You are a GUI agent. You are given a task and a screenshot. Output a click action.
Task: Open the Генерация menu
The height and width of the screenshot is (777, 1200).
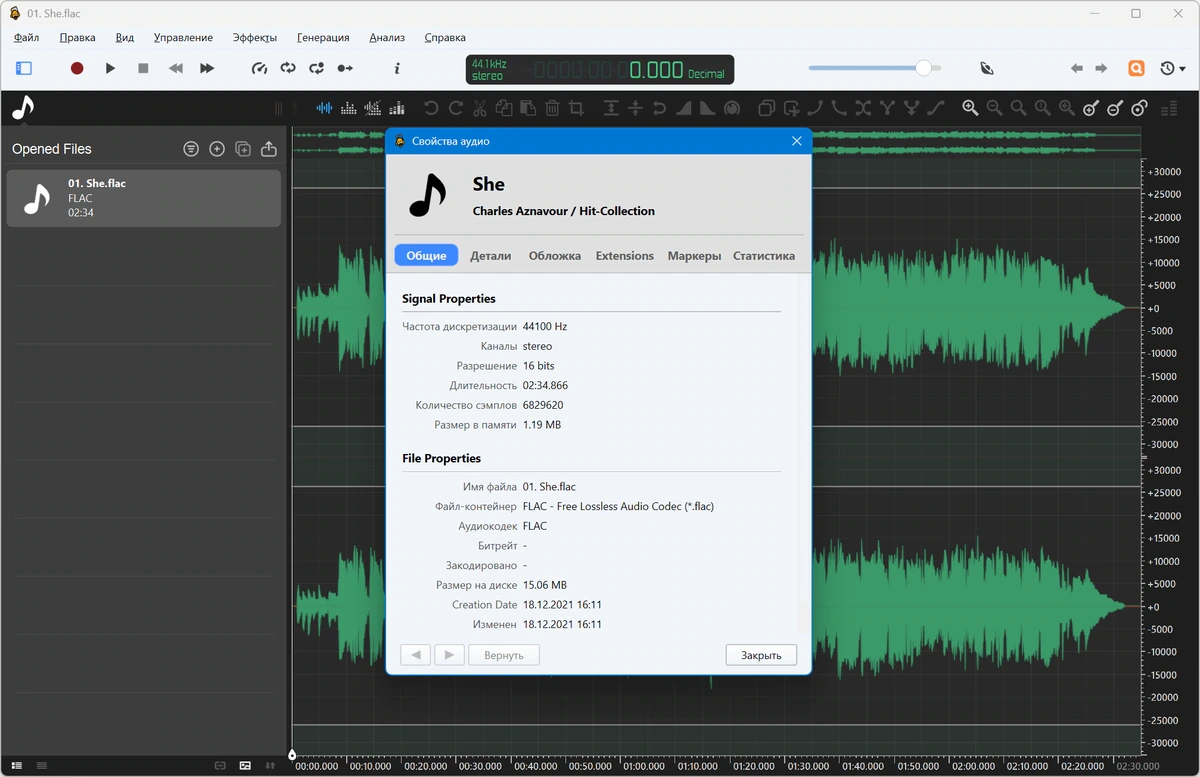coord(323,37)
